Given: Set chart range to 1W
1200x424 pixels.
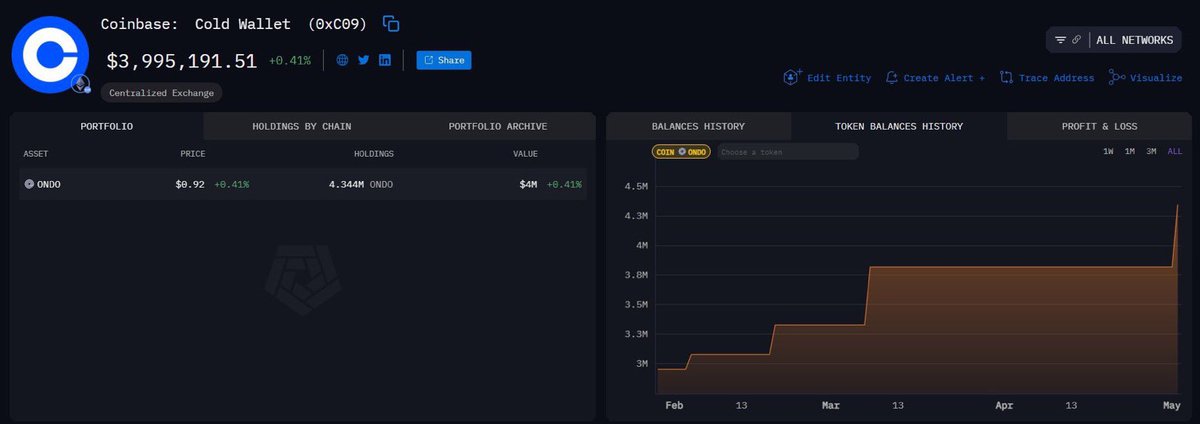Looking at the screenshot, I should (x=1108, y=151).
